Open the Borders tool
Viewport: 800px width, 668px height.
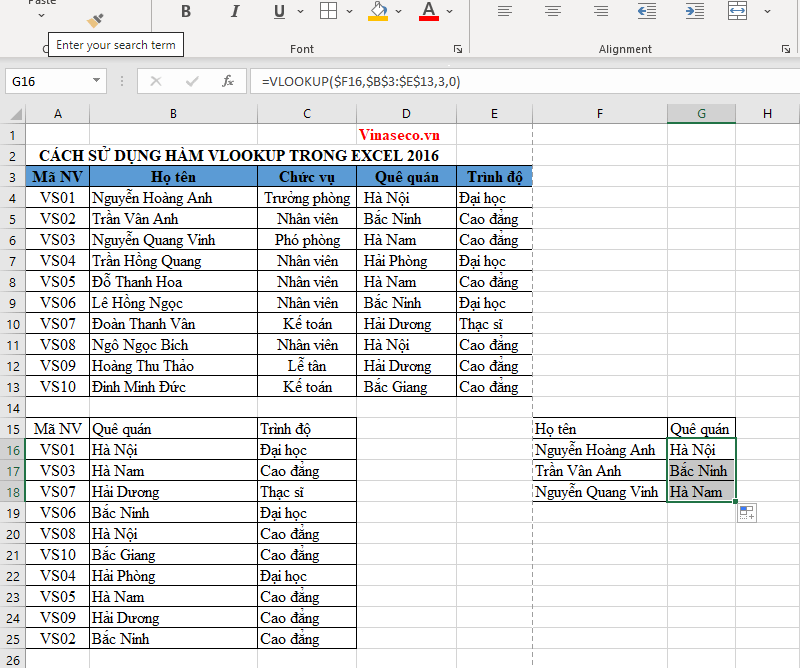click(328, 12)
